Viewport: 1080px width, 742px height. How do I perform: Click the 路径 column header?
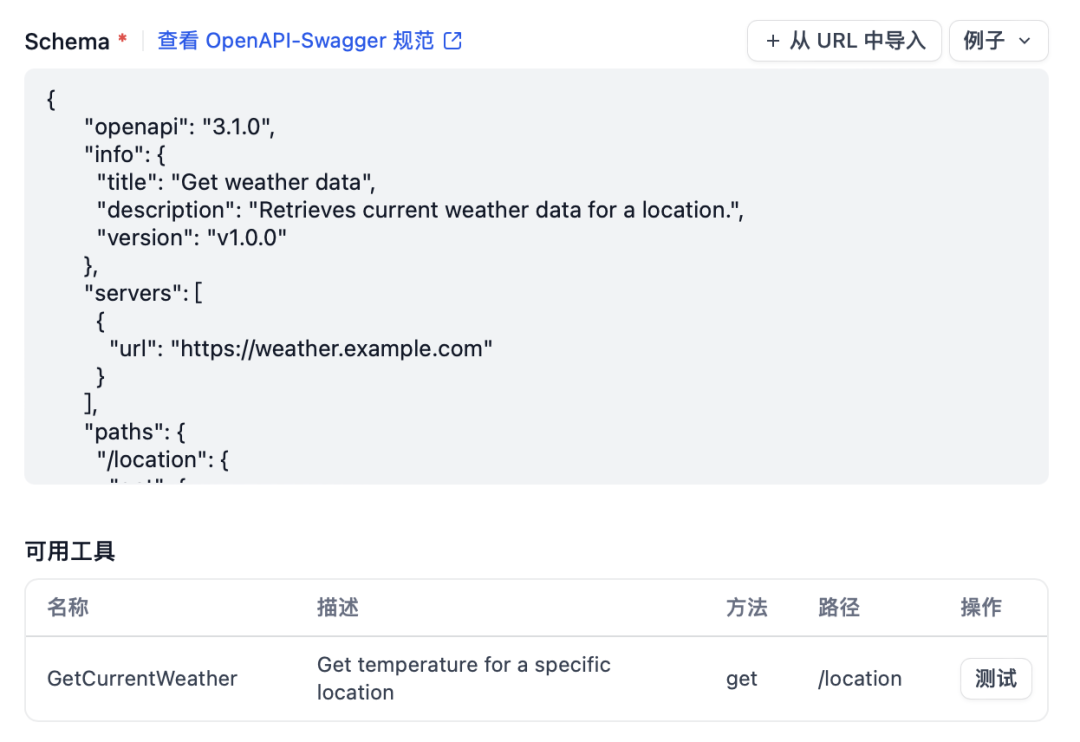click(839, 608)
